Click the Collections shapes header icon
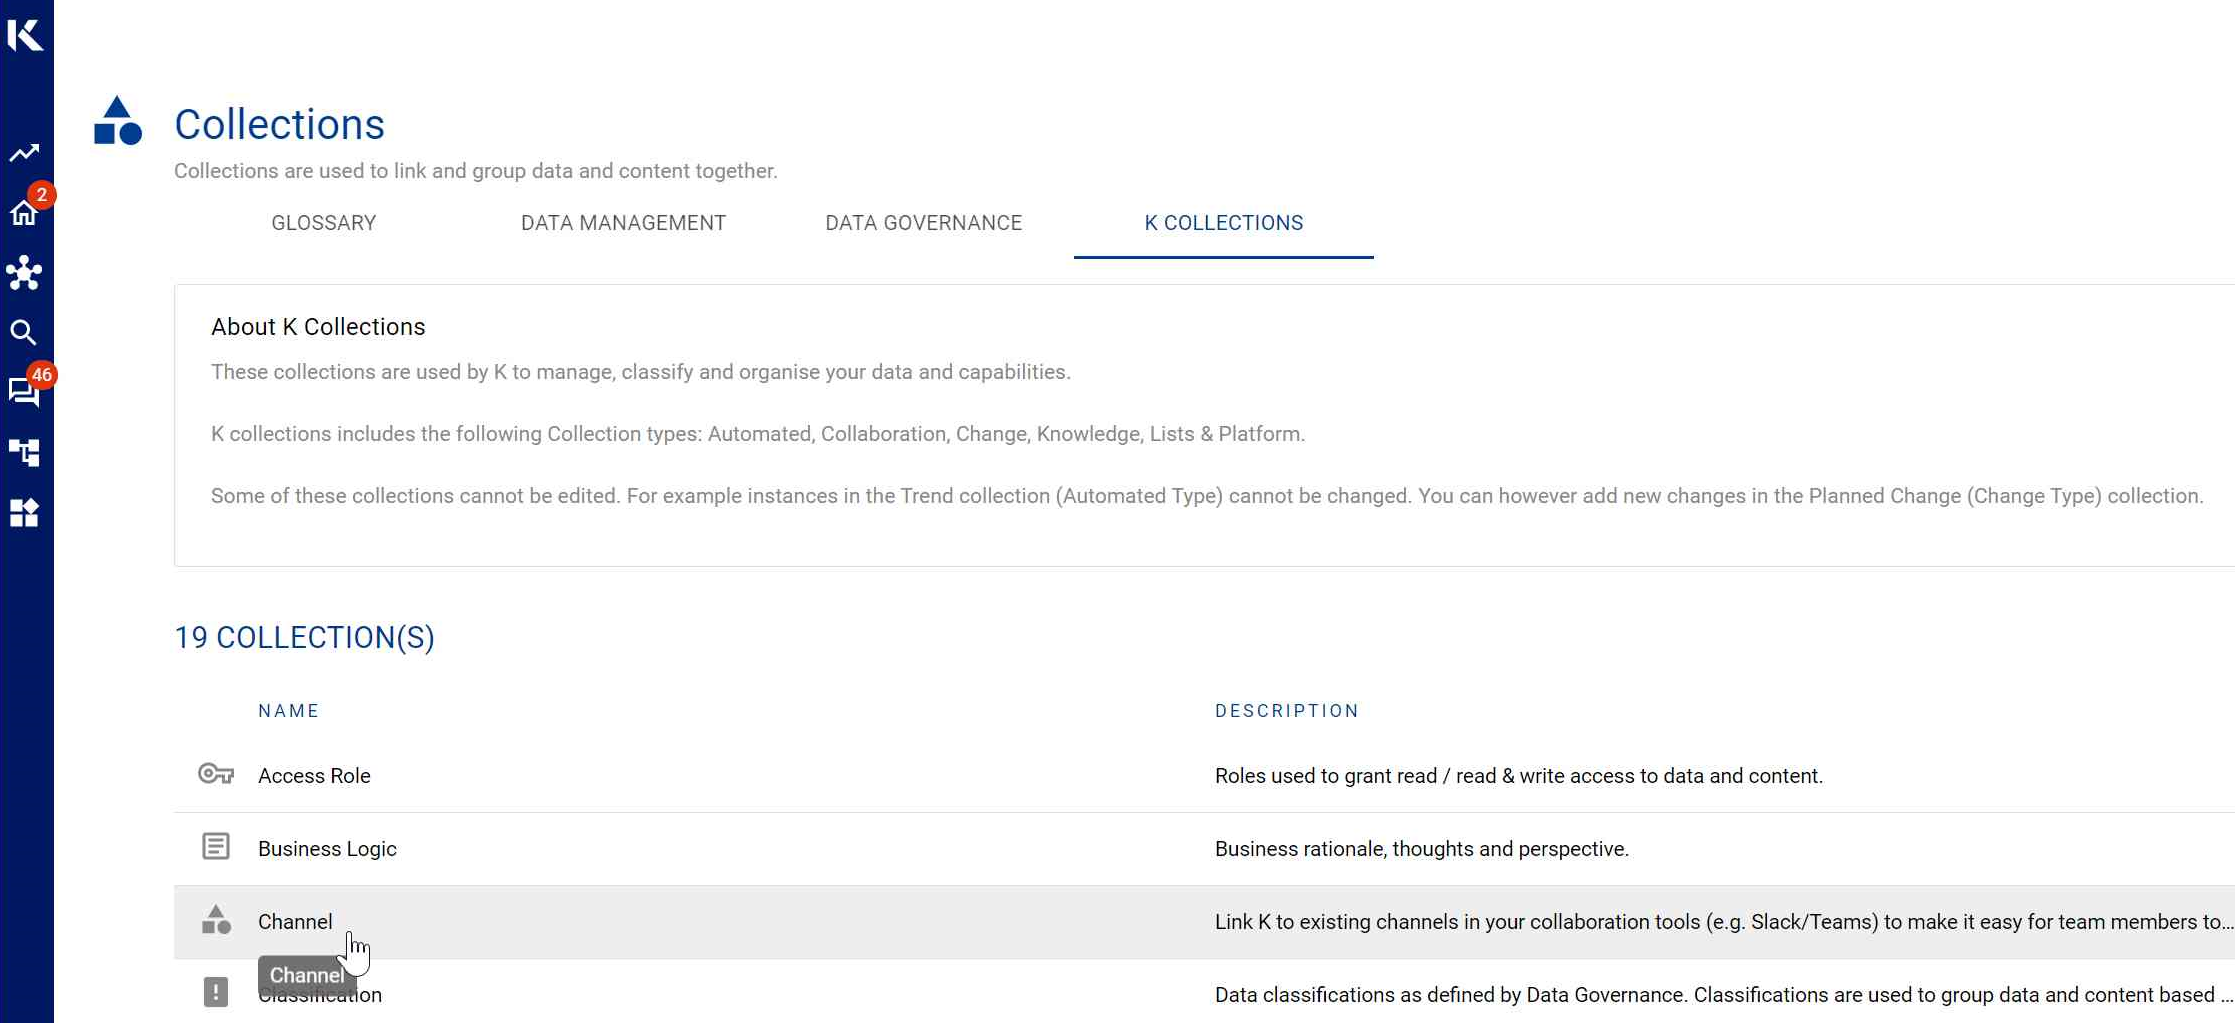Image resolution: width=2235 pixels, height=1023 pixels. click(117, 122)
